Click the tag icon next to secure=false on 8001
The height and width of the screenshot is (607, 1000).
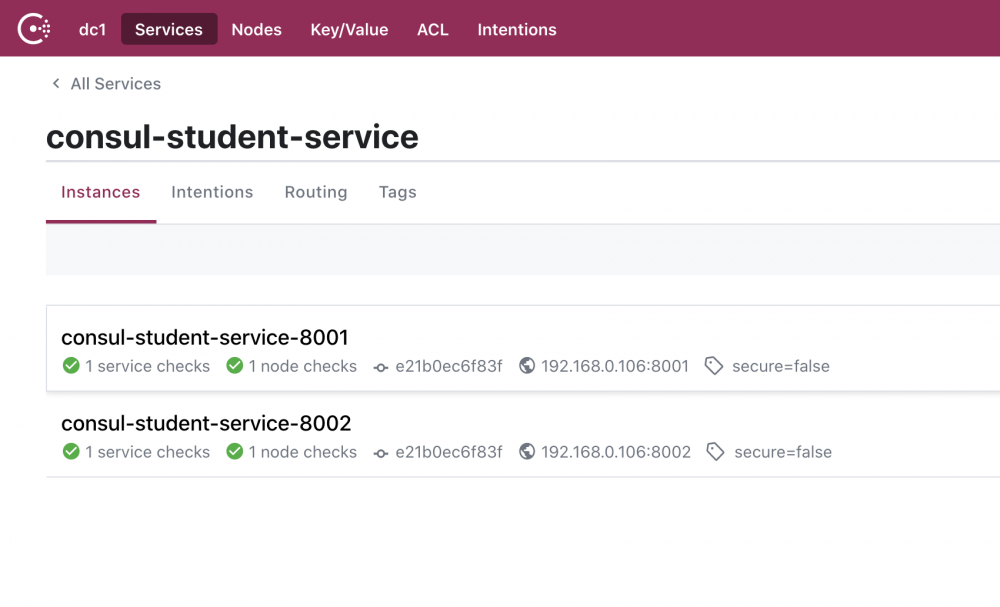pos(714,366)
